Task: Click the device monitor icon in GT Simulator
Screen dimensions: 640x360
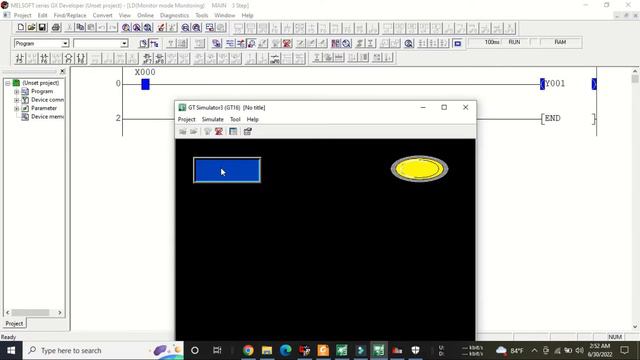Action: 233,131
